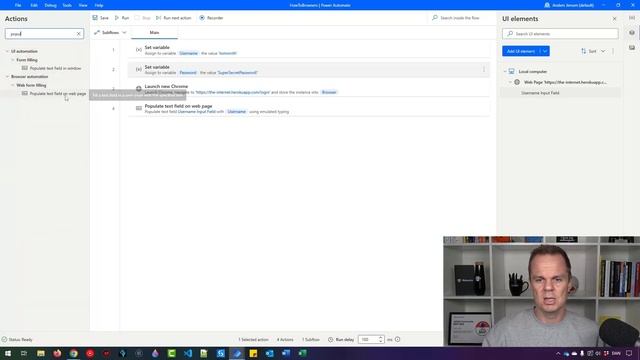Close the UI elements panel
Image resolution: width=640 pixels, height=360 pixels.
[614, 19]
